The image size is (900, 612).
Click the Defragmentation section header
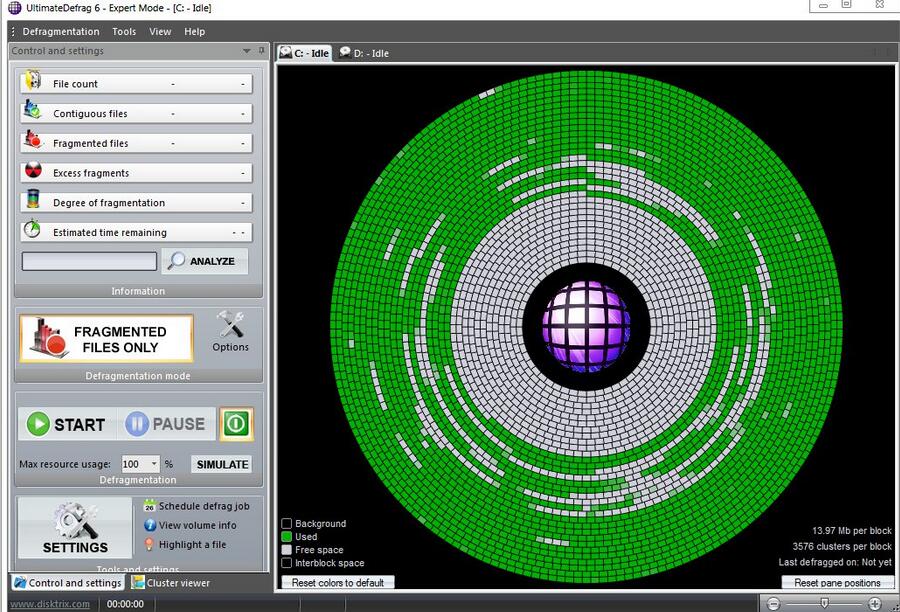click(138, 480)
